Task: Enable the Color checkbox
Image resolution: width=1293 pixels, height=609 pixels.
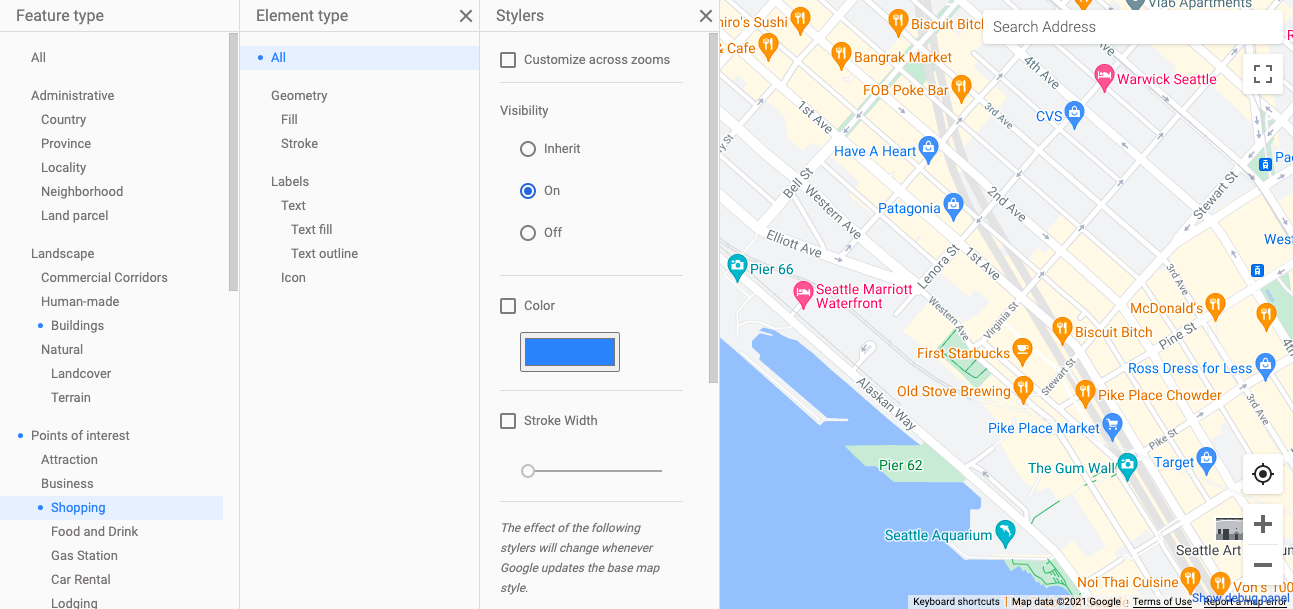Action: pyautogui.click(x=508, y=306)
